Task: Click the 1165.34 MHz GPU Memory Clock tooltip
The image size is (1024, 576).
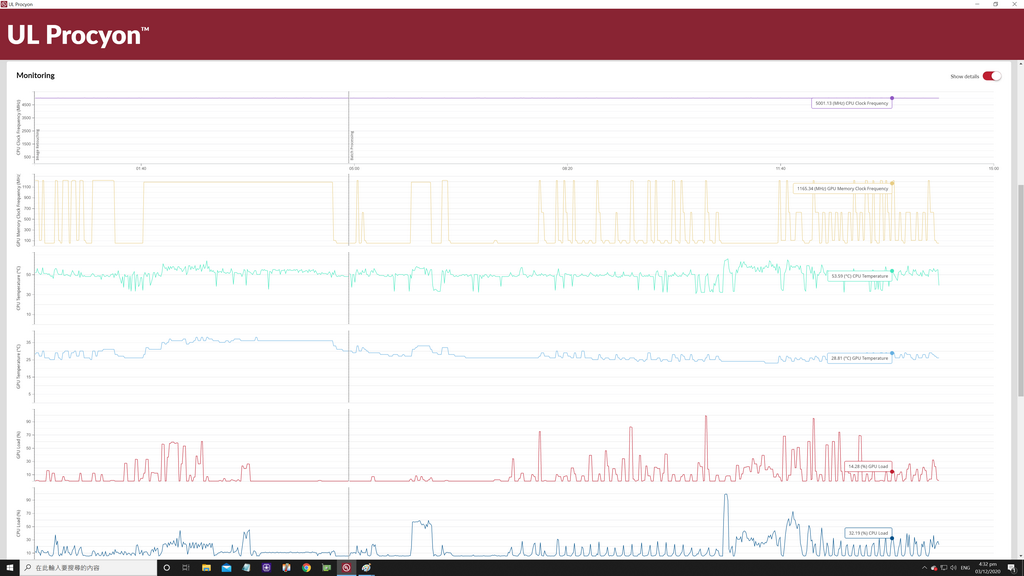Action: pyautogui.click(x=842, y=189)
